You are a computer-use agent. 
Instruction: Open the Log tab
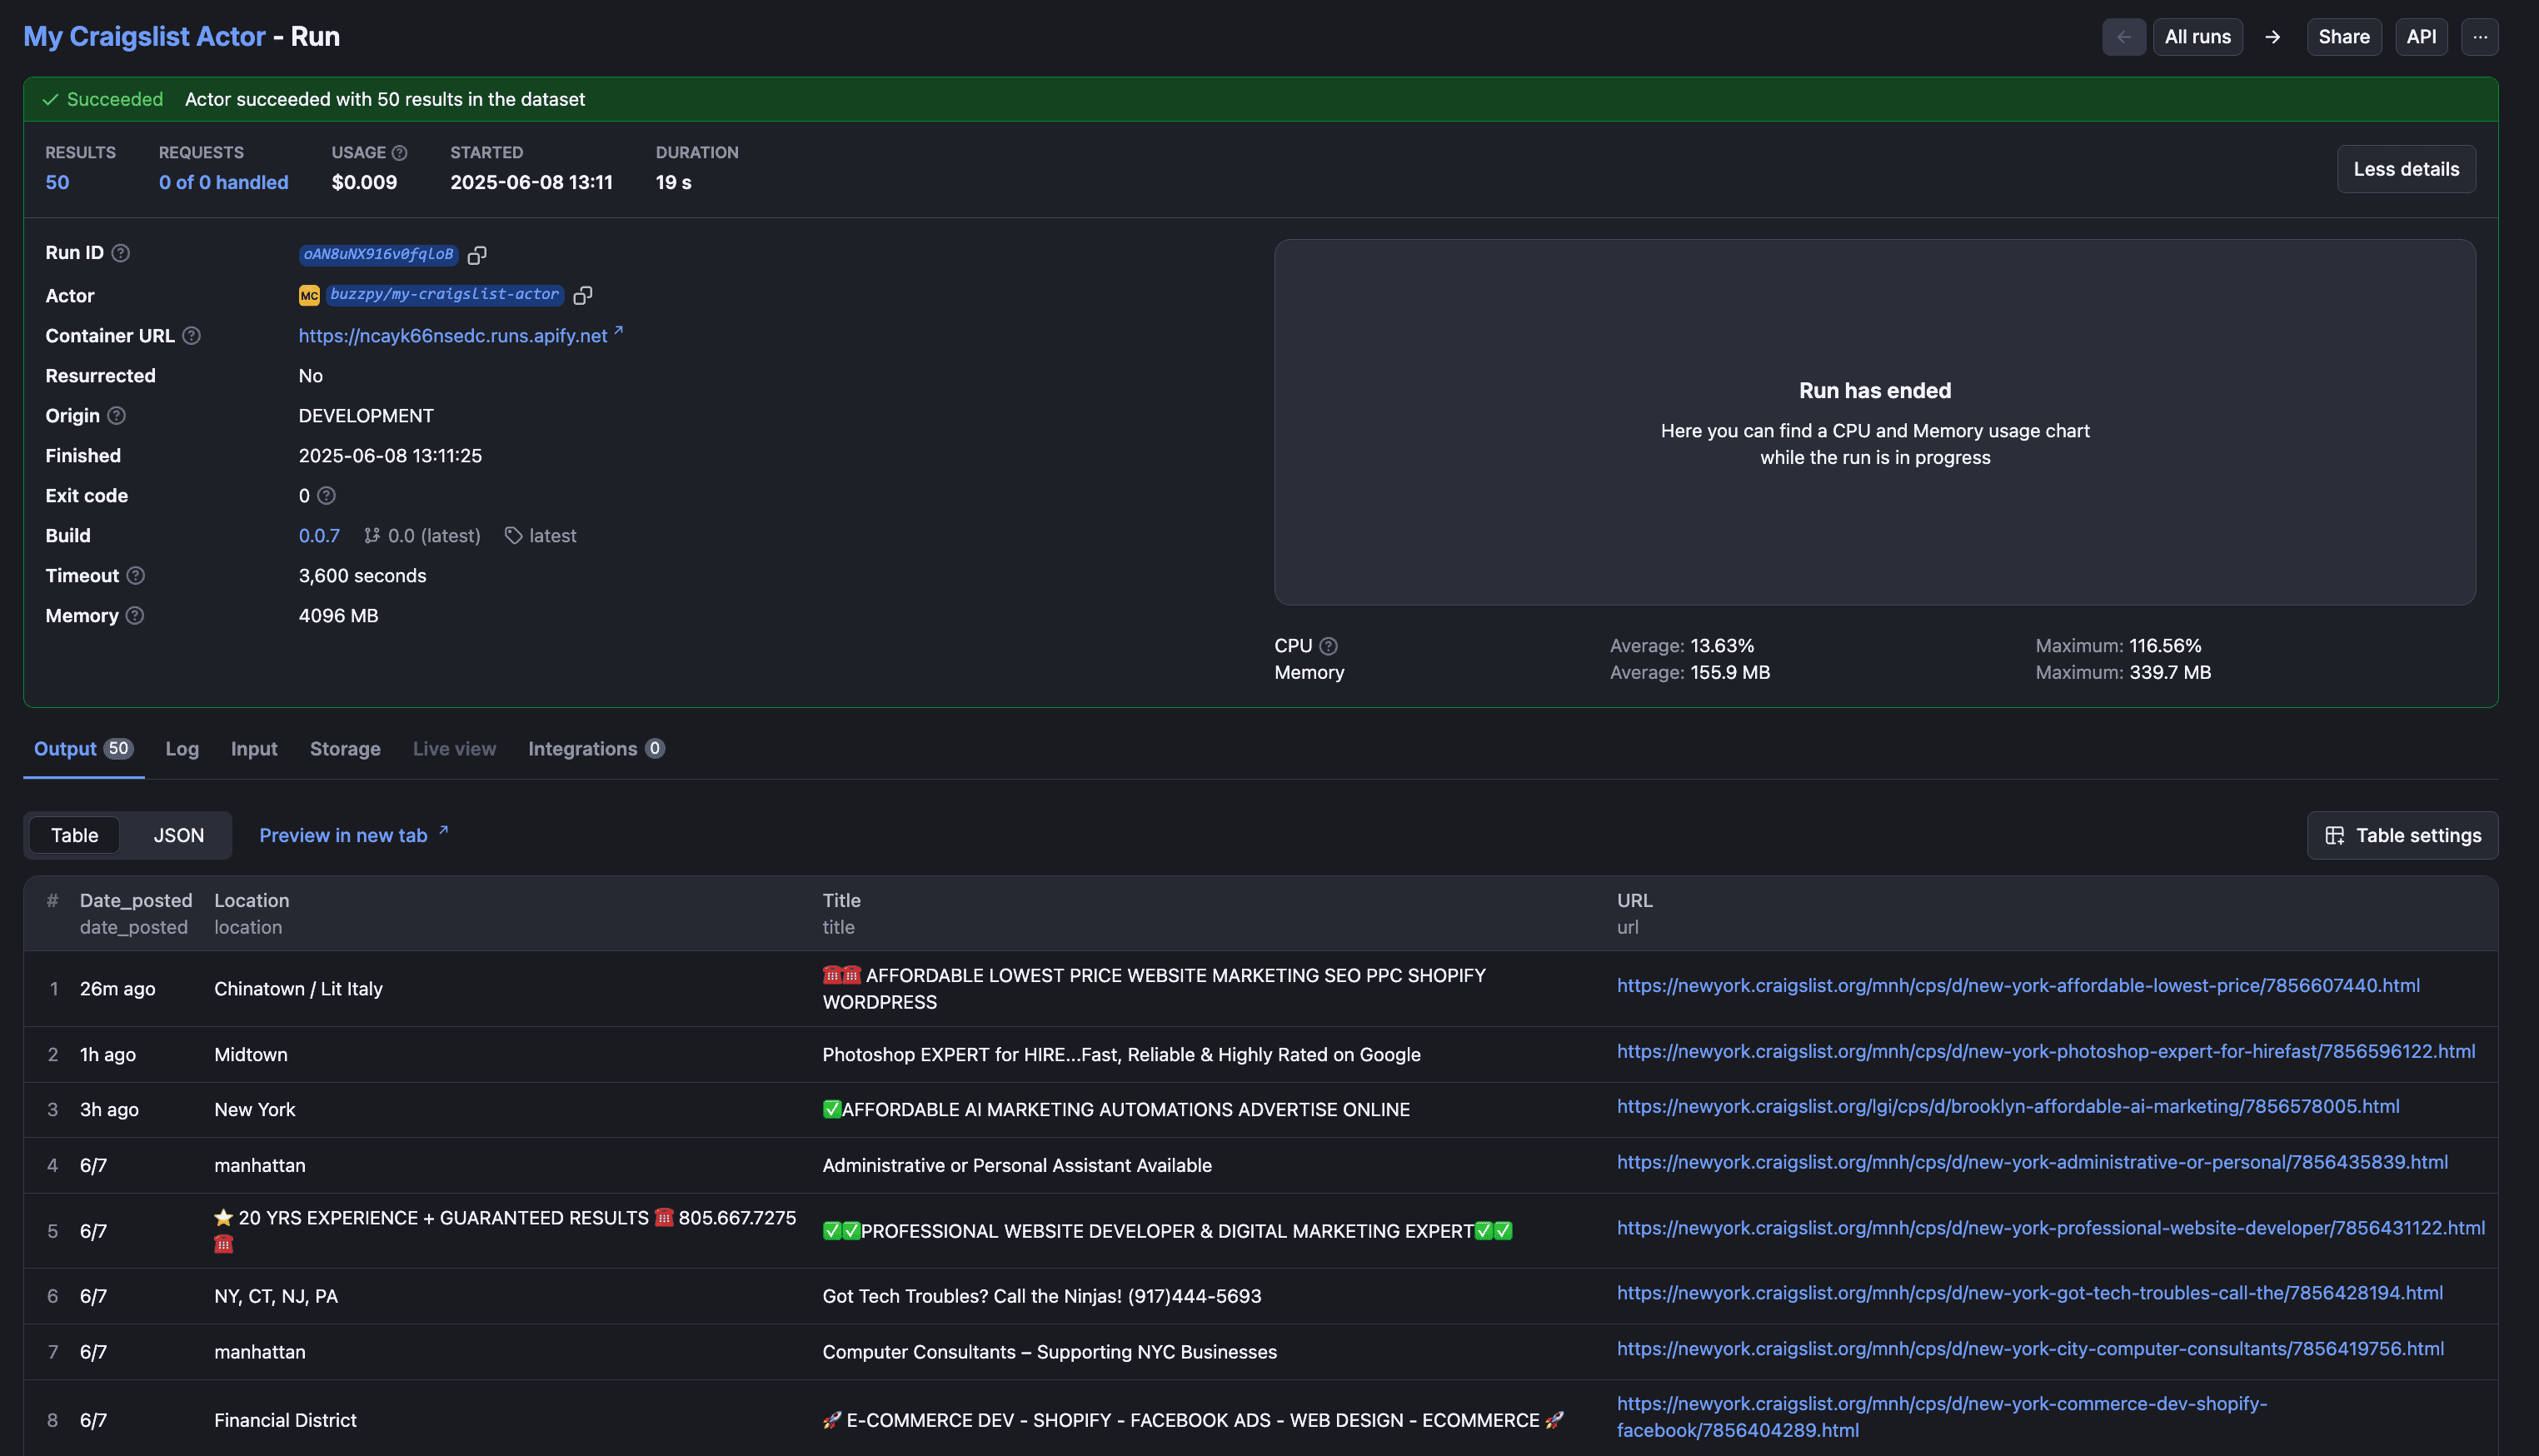click(182, 749)
